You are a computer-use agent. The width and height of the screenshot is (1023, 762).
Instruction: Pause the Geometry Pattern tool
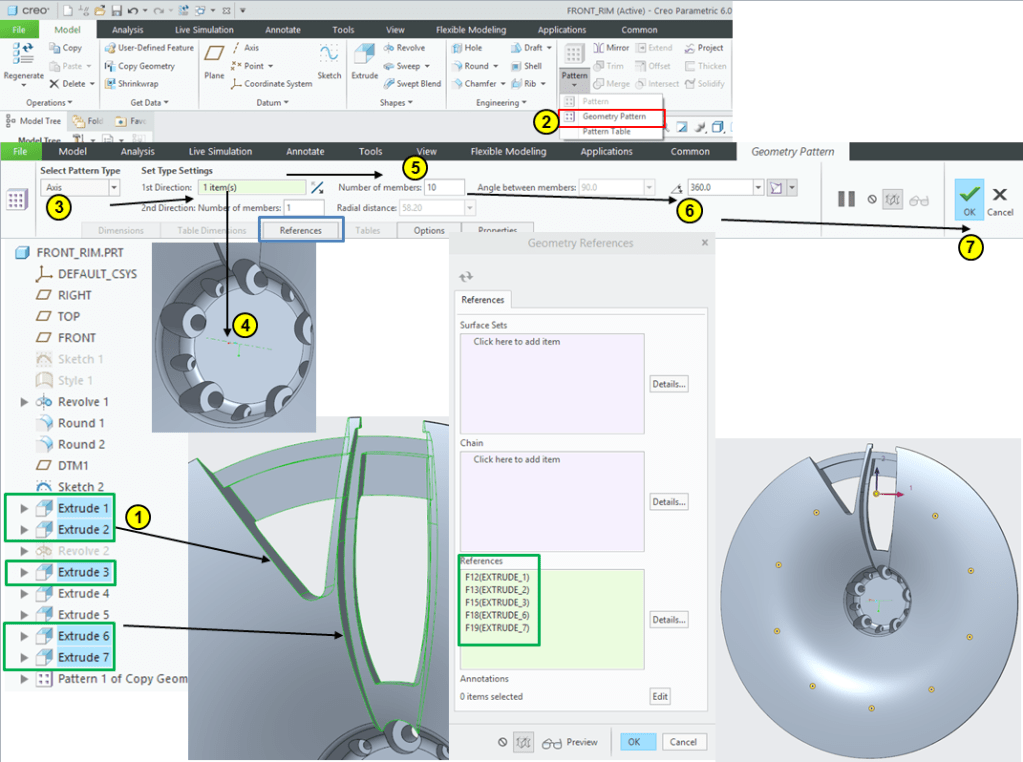pyautogui.click(x=846, y=199)
